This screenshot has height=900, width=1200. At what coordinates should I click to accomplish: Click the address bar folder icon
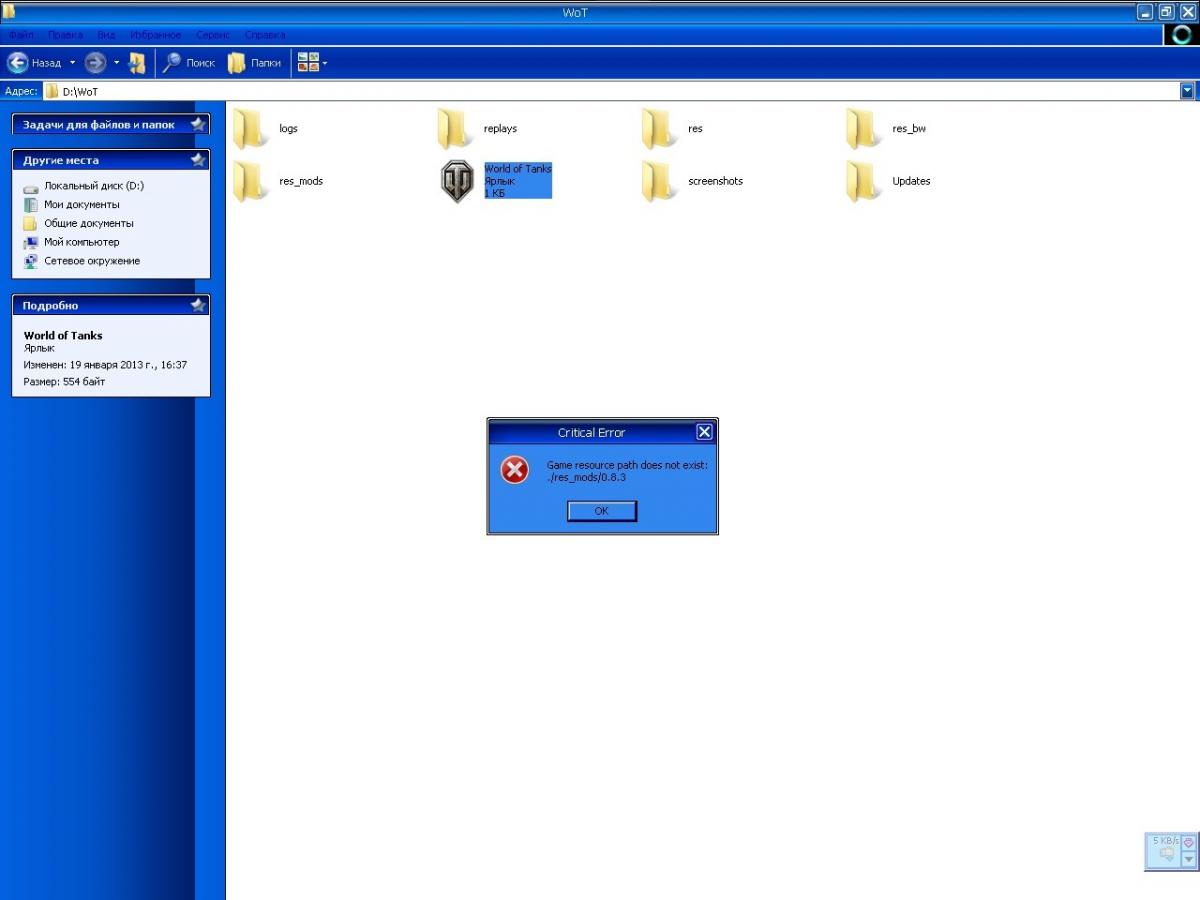51,91
